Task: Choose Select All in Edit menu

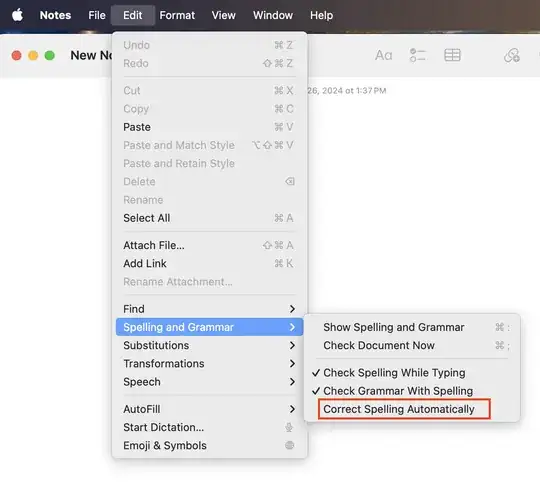Action: pos(209,218)
